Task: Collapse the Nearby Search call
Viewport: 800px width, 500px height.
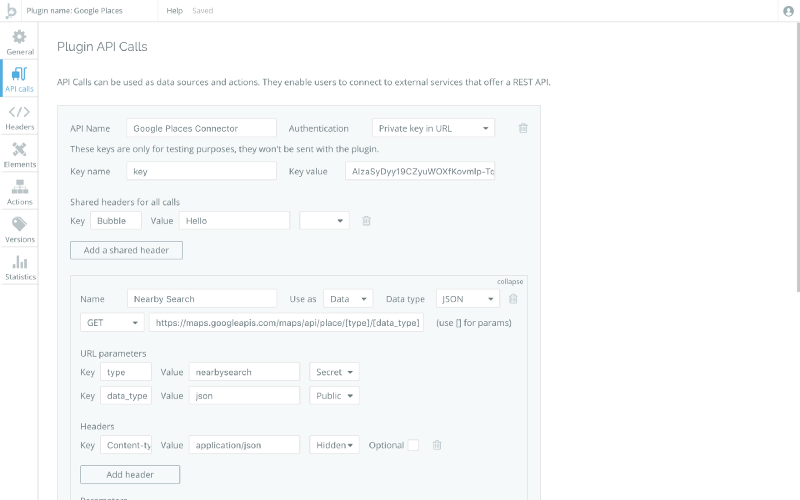Action: click(x=510, y=281)
